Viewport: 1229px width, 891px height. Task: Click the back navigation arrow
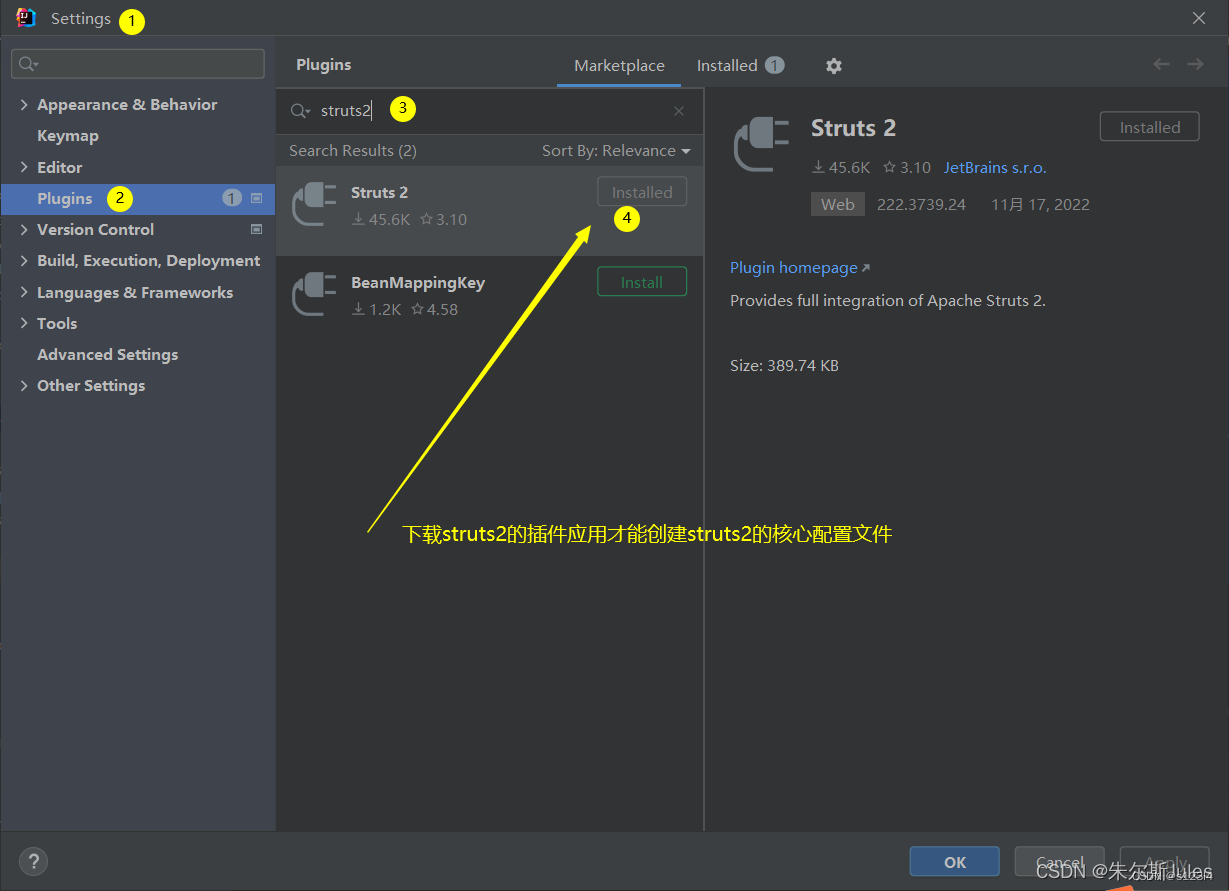pyautogui.click(x=1161, y=64)
